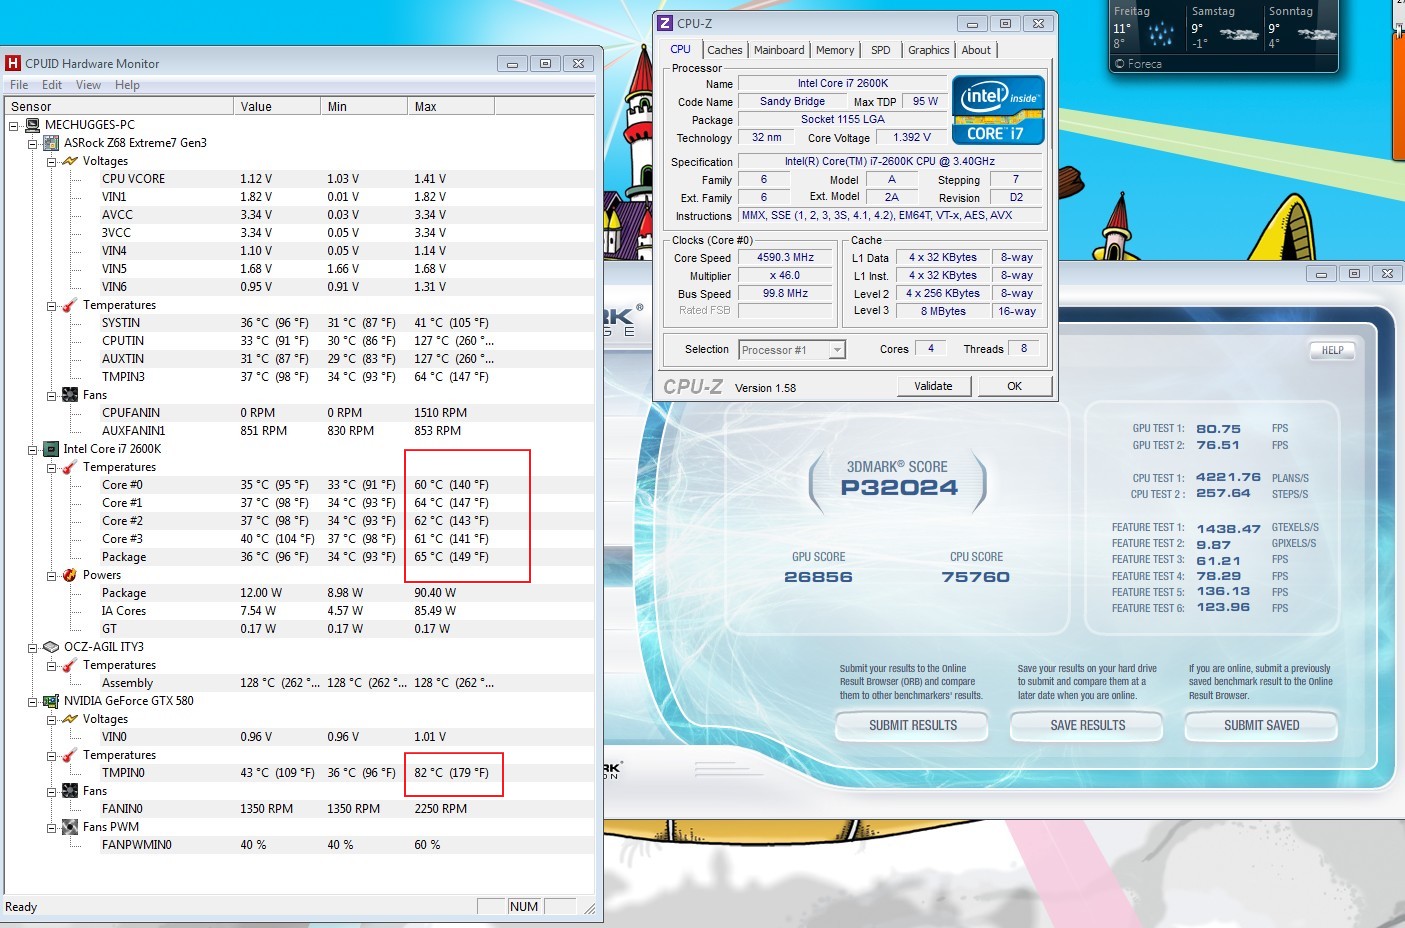Collapse the Voltages node under ASRock
1405x928 pixels.
point(52,161)
